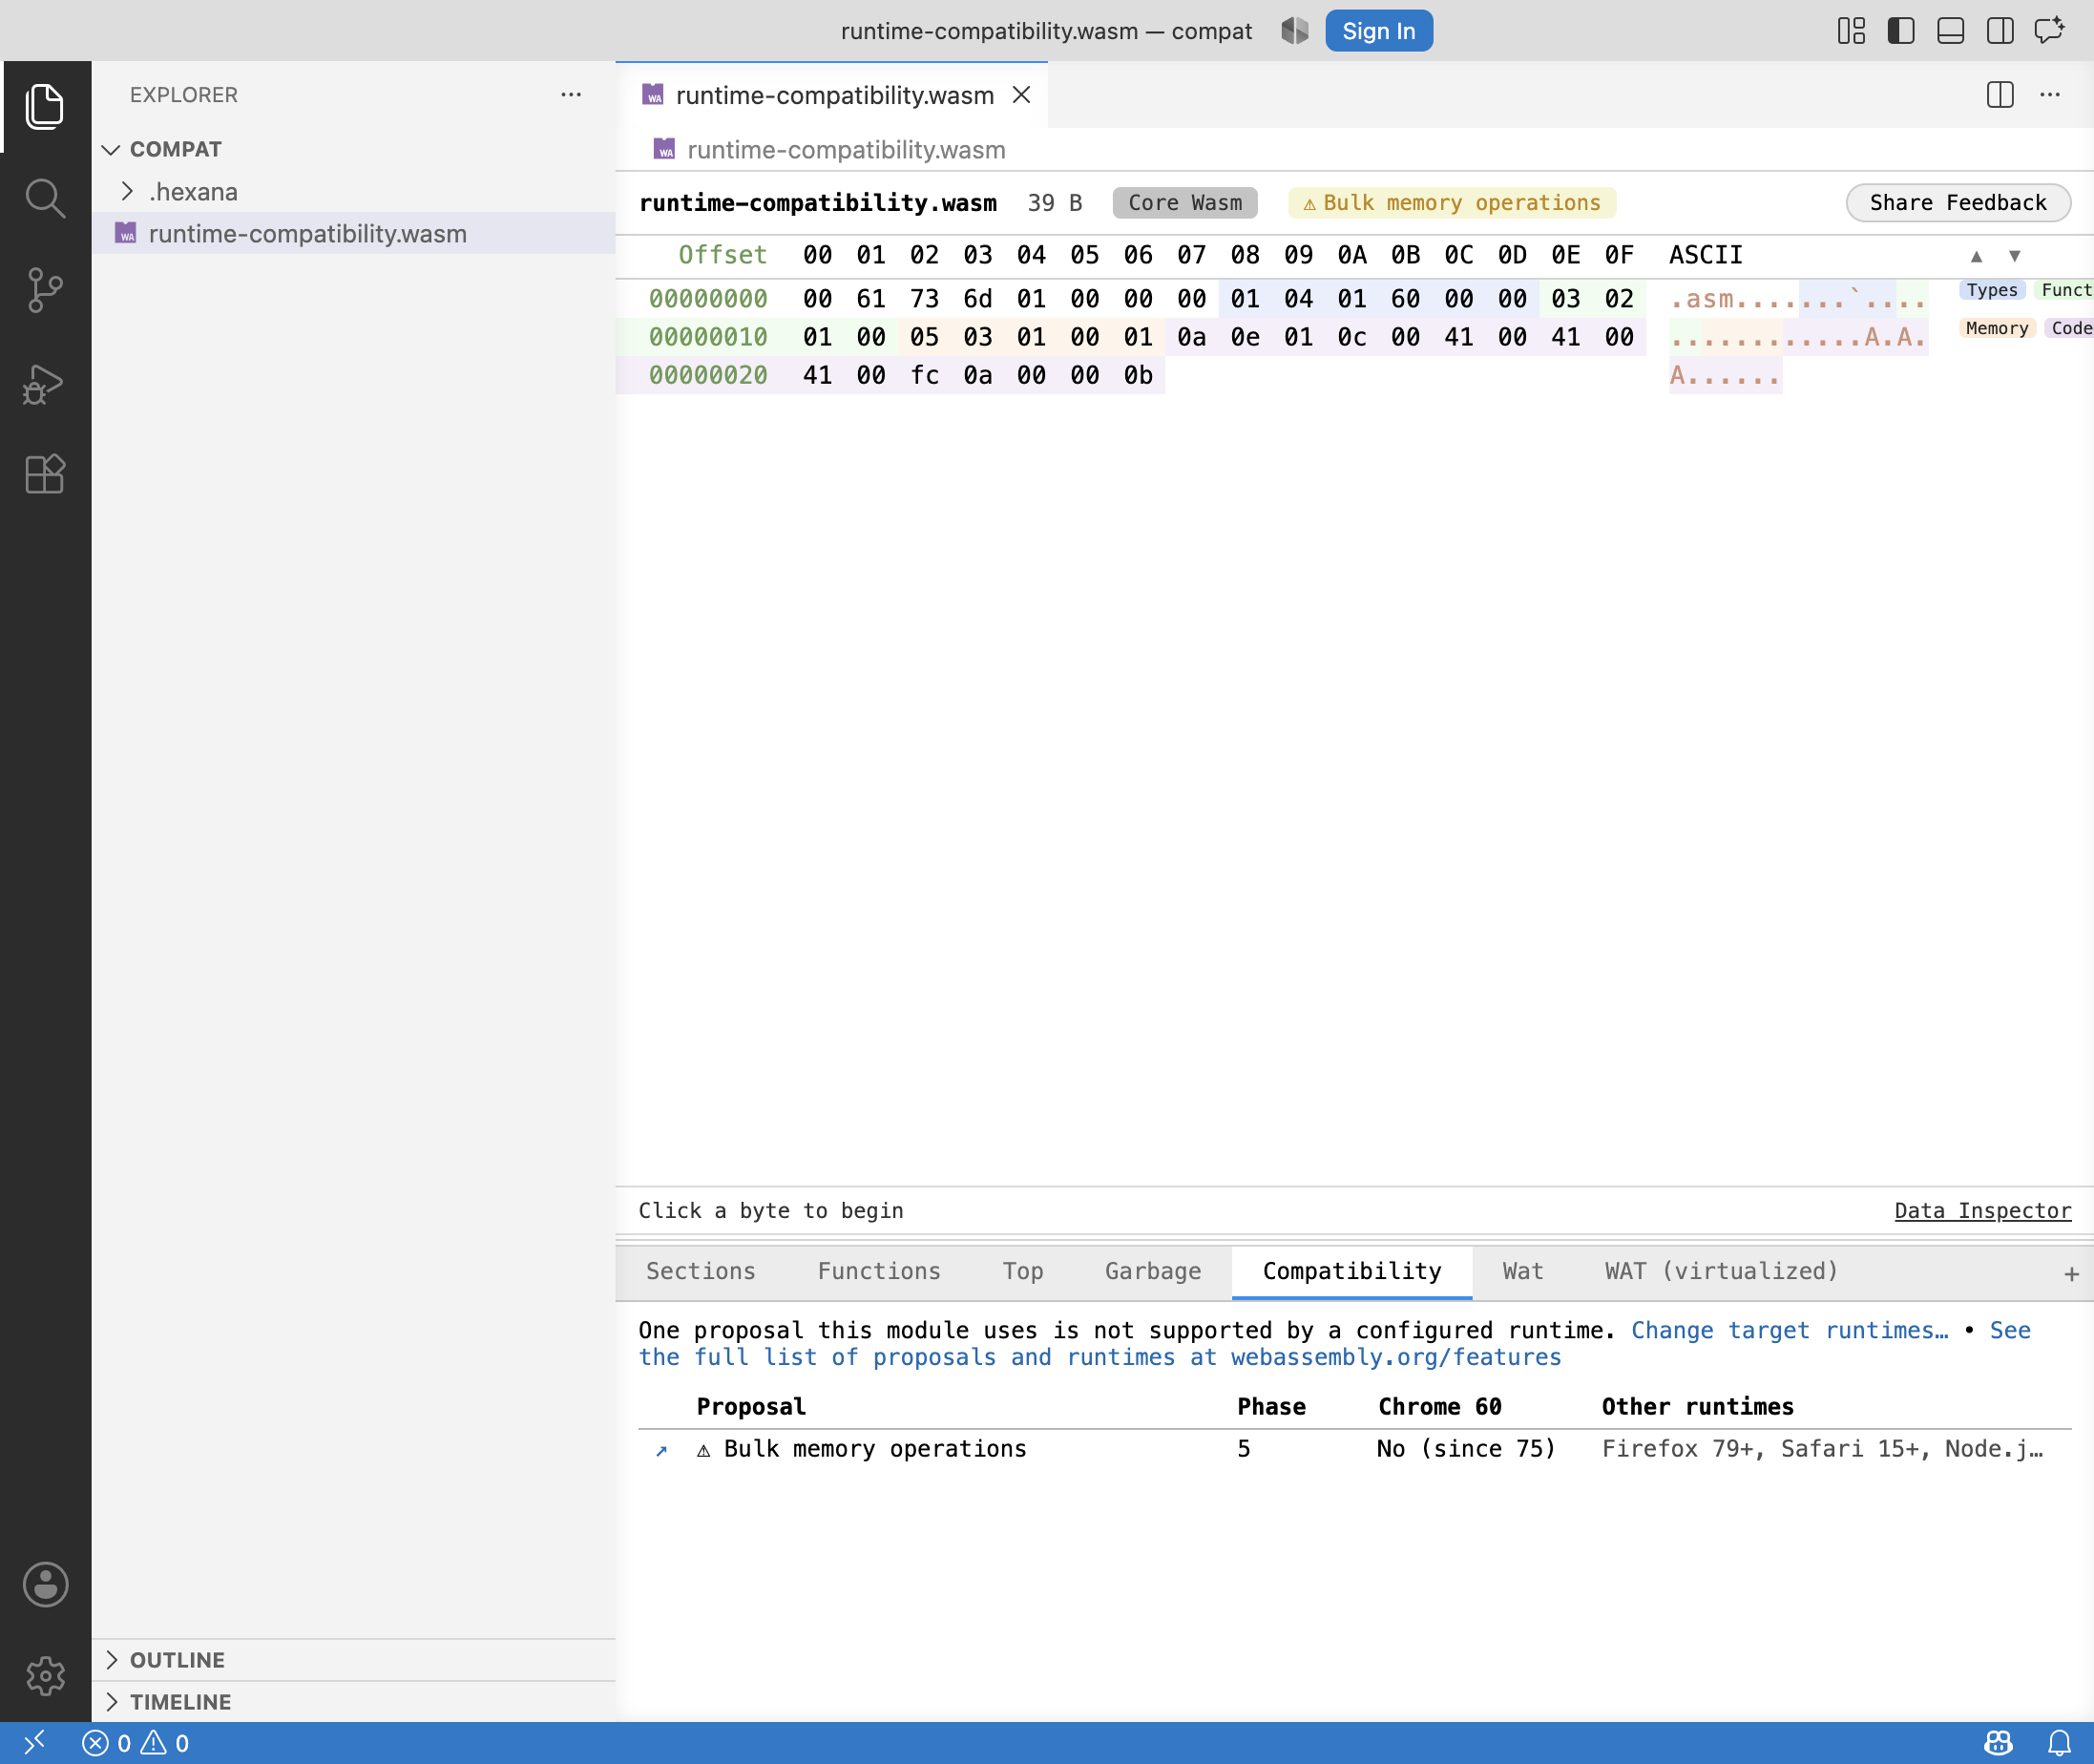Click the Share Feedback button

1957,203
